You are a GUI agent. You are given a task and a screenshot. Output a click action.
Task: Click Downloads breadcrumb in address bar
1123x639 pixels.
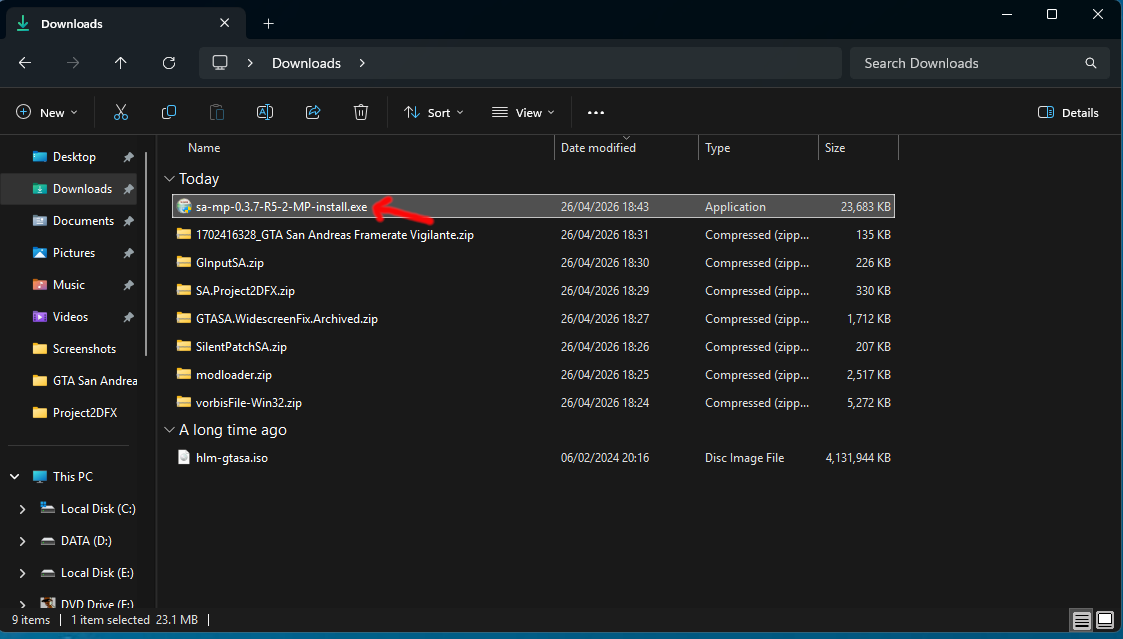point(307,63)
